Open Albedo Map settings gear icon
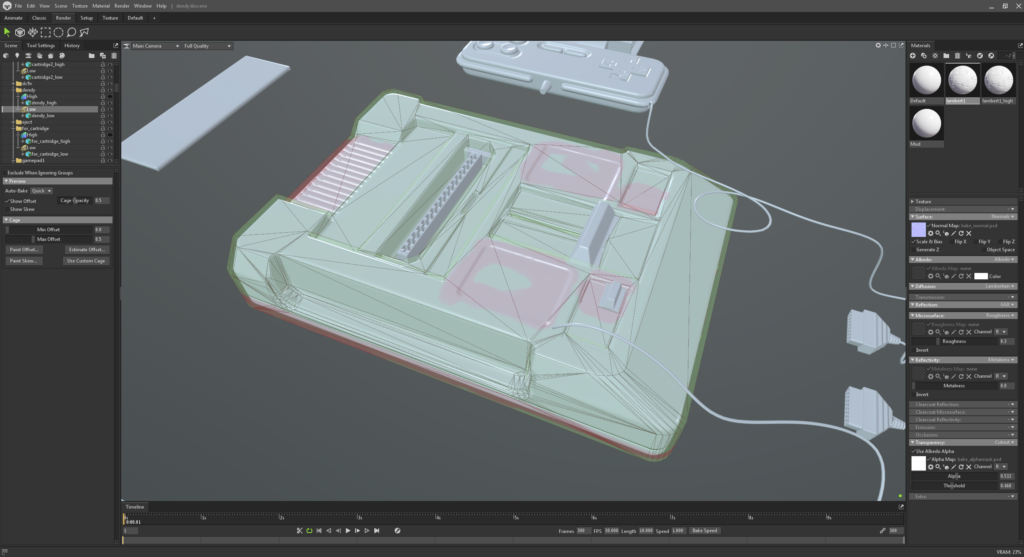This screenshot has width=1024, height=557. tap(931, 276)
